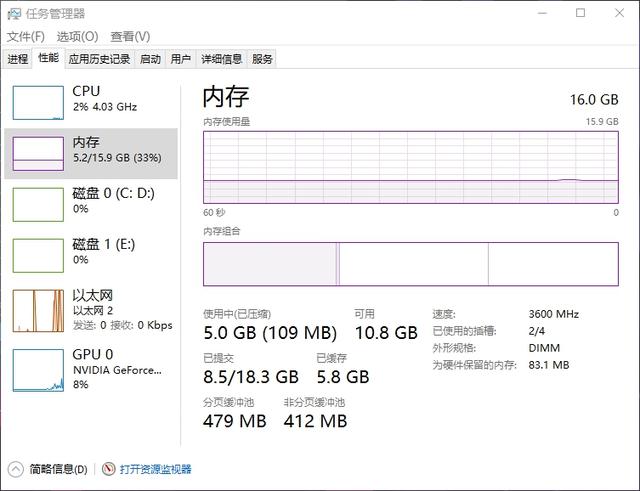Click the resource monitor icon
Screen dimensions: 640x491
(108, 469)
